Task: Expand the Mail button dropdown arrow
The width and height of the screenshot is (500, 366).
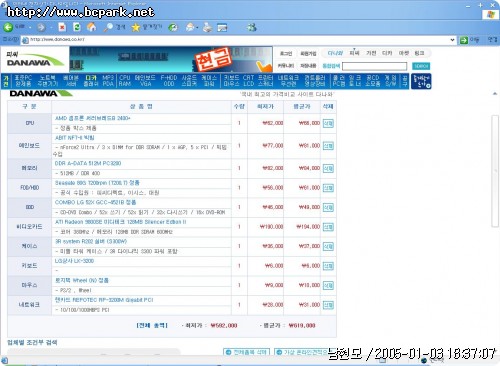Action: pos(197,27)
